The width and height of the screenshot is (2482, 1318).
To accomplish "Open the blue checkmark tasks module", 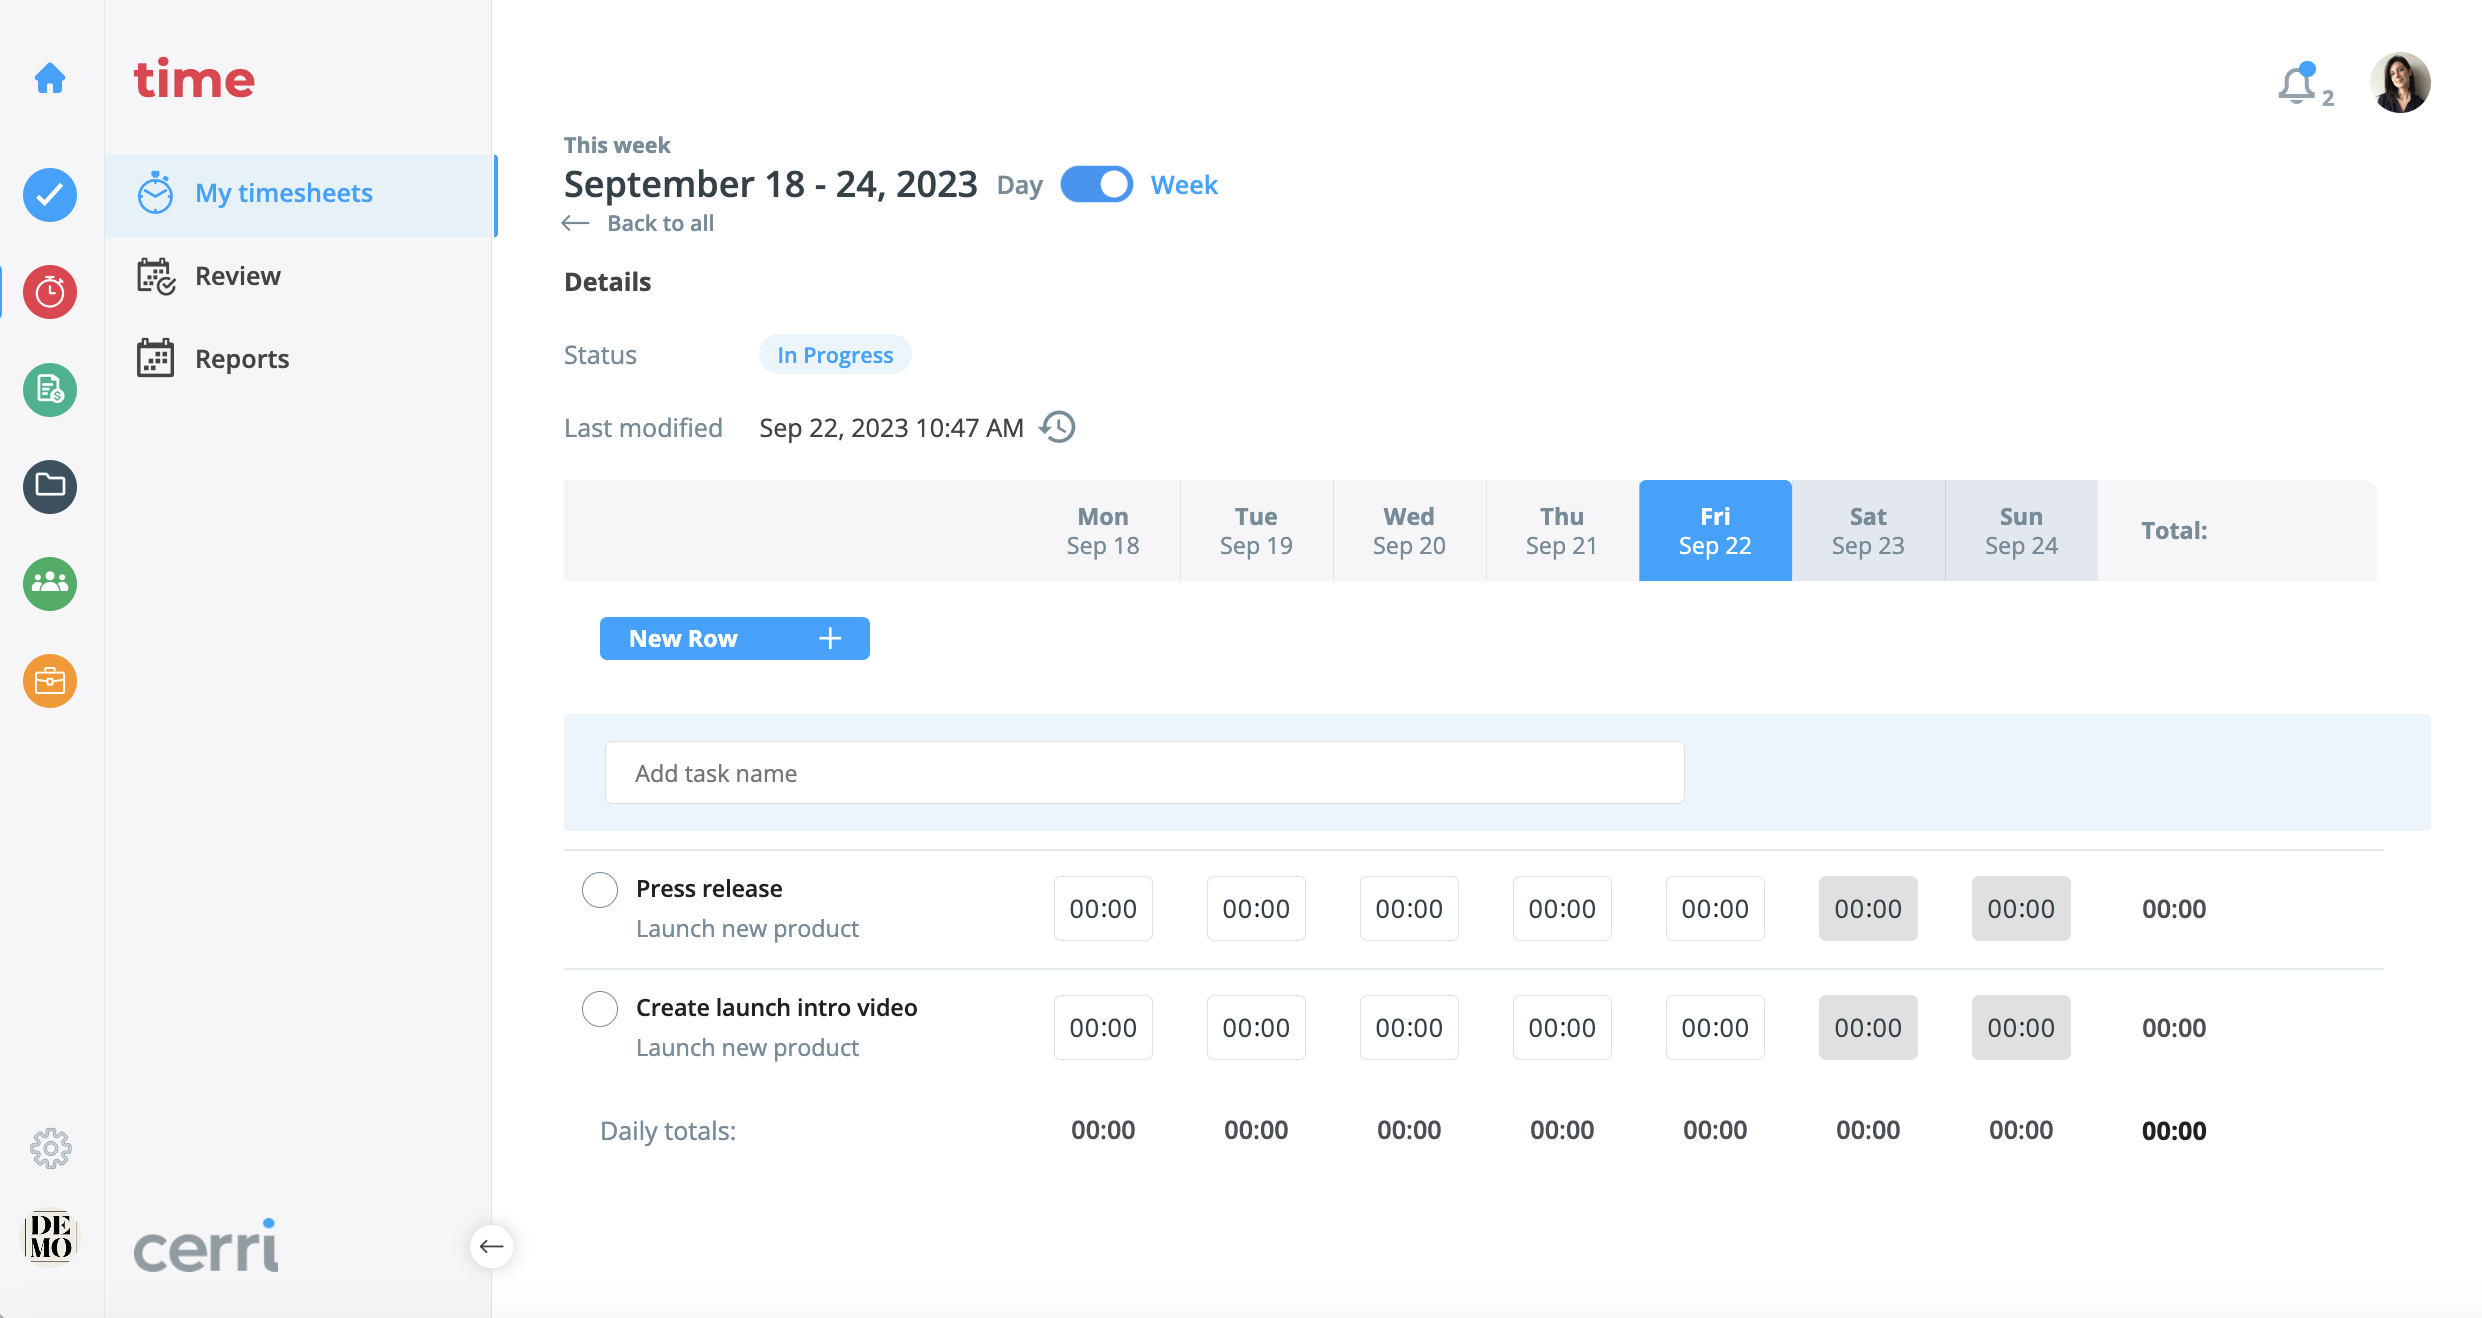I will point(50,195).
